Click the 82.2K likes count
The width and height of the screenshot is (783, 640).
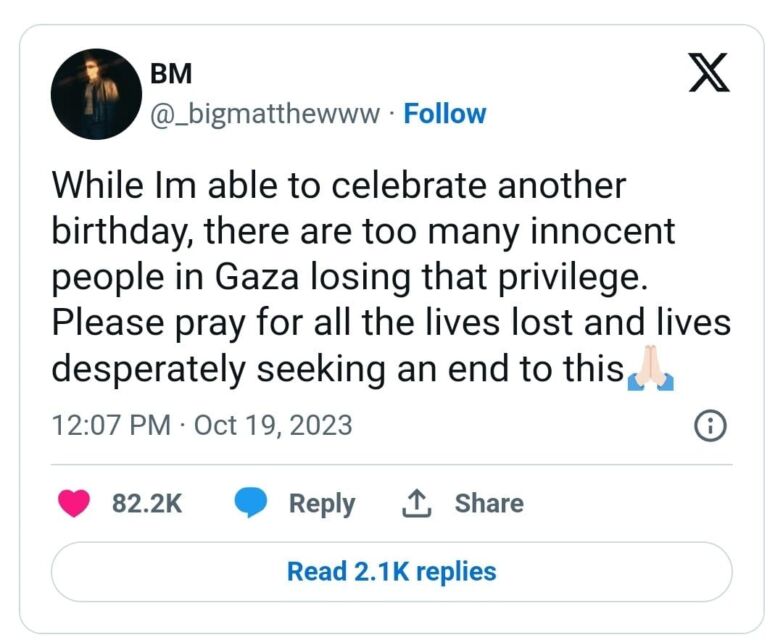[147, 503]
